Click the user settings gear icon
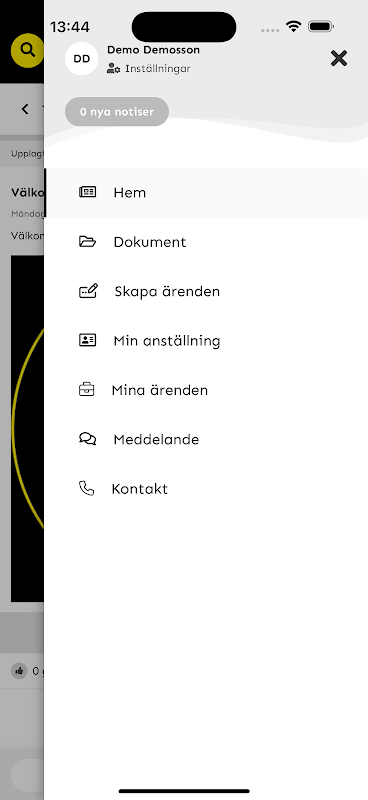This screenshot has height=800, width=368. [113, 69]
